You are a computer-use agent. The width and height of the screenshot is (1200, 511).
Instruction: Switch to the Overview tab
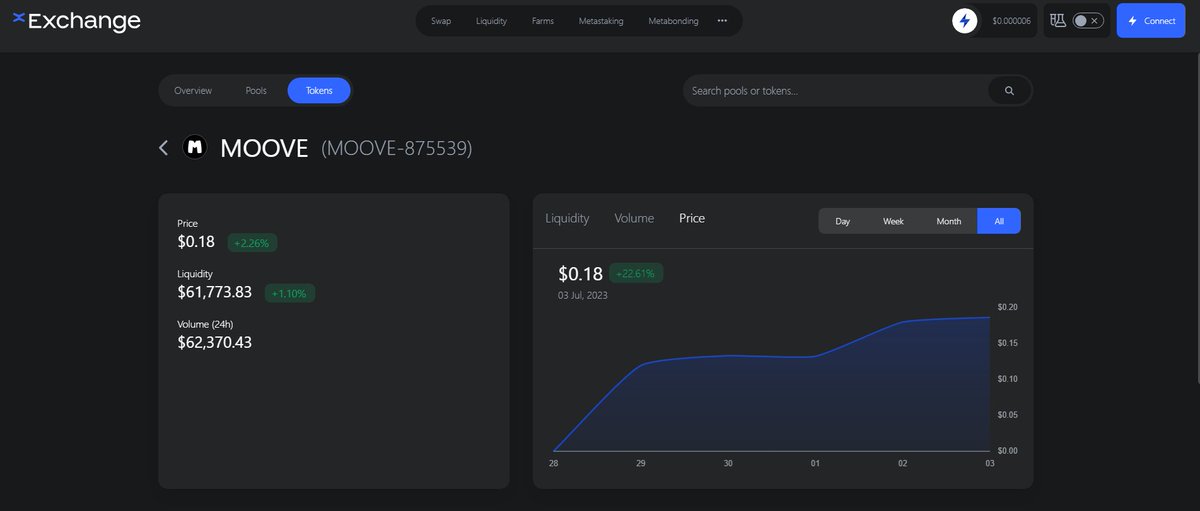click(193, 91)
